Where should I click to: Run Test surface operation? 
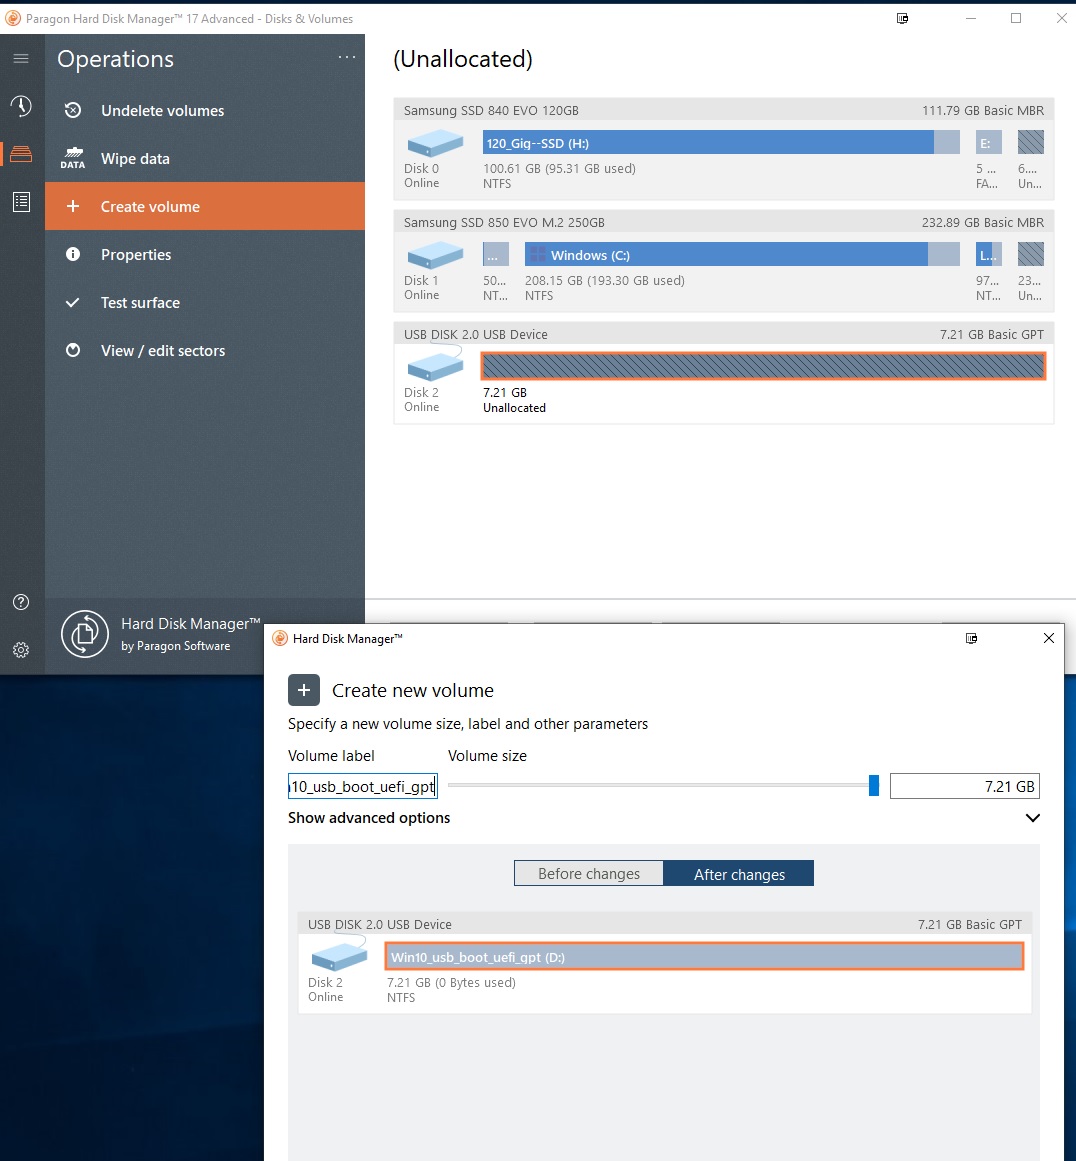pos(204,302)
